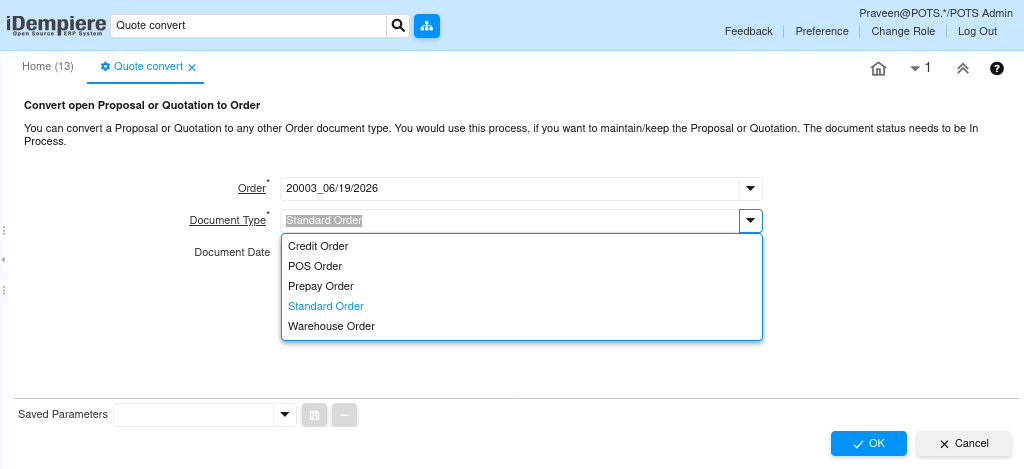Viewport: 1024px width, 469px height.
Task: Click the Home house icon
Action: pos(878,69)
